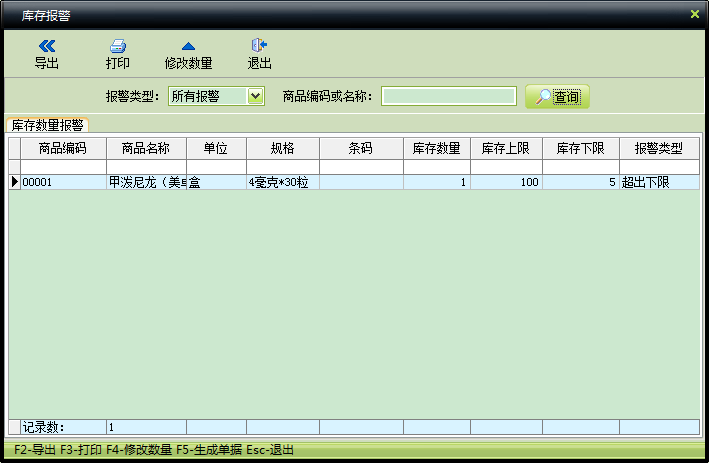709x463 pixels.
Task: Open the 报警类型 dropdown list
Action: pyautogui.click(x=255, y=96)
